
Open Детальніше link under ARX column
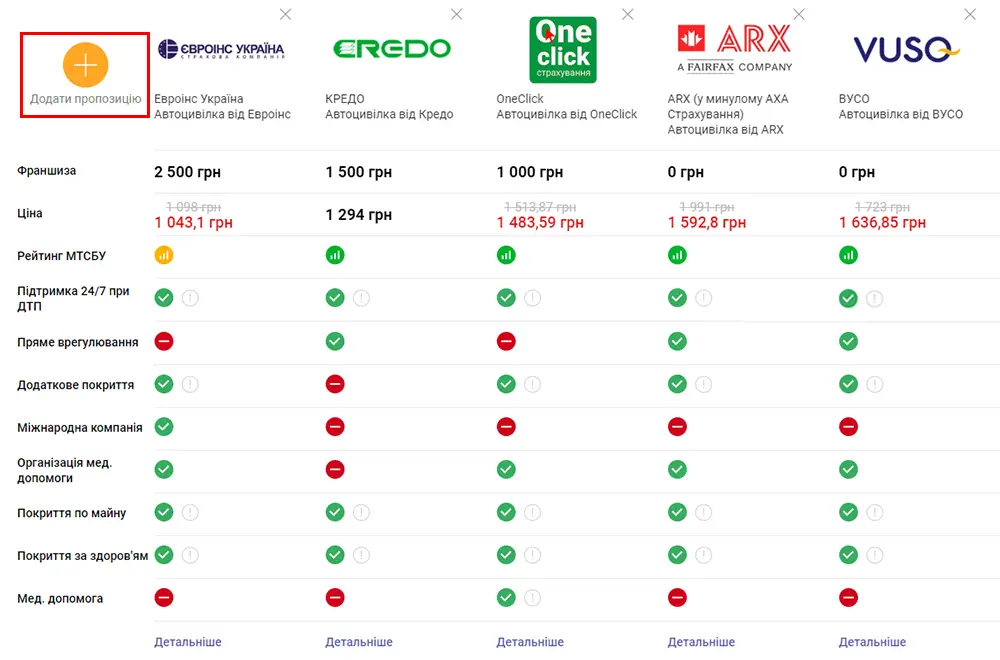(x=701, y=642)
